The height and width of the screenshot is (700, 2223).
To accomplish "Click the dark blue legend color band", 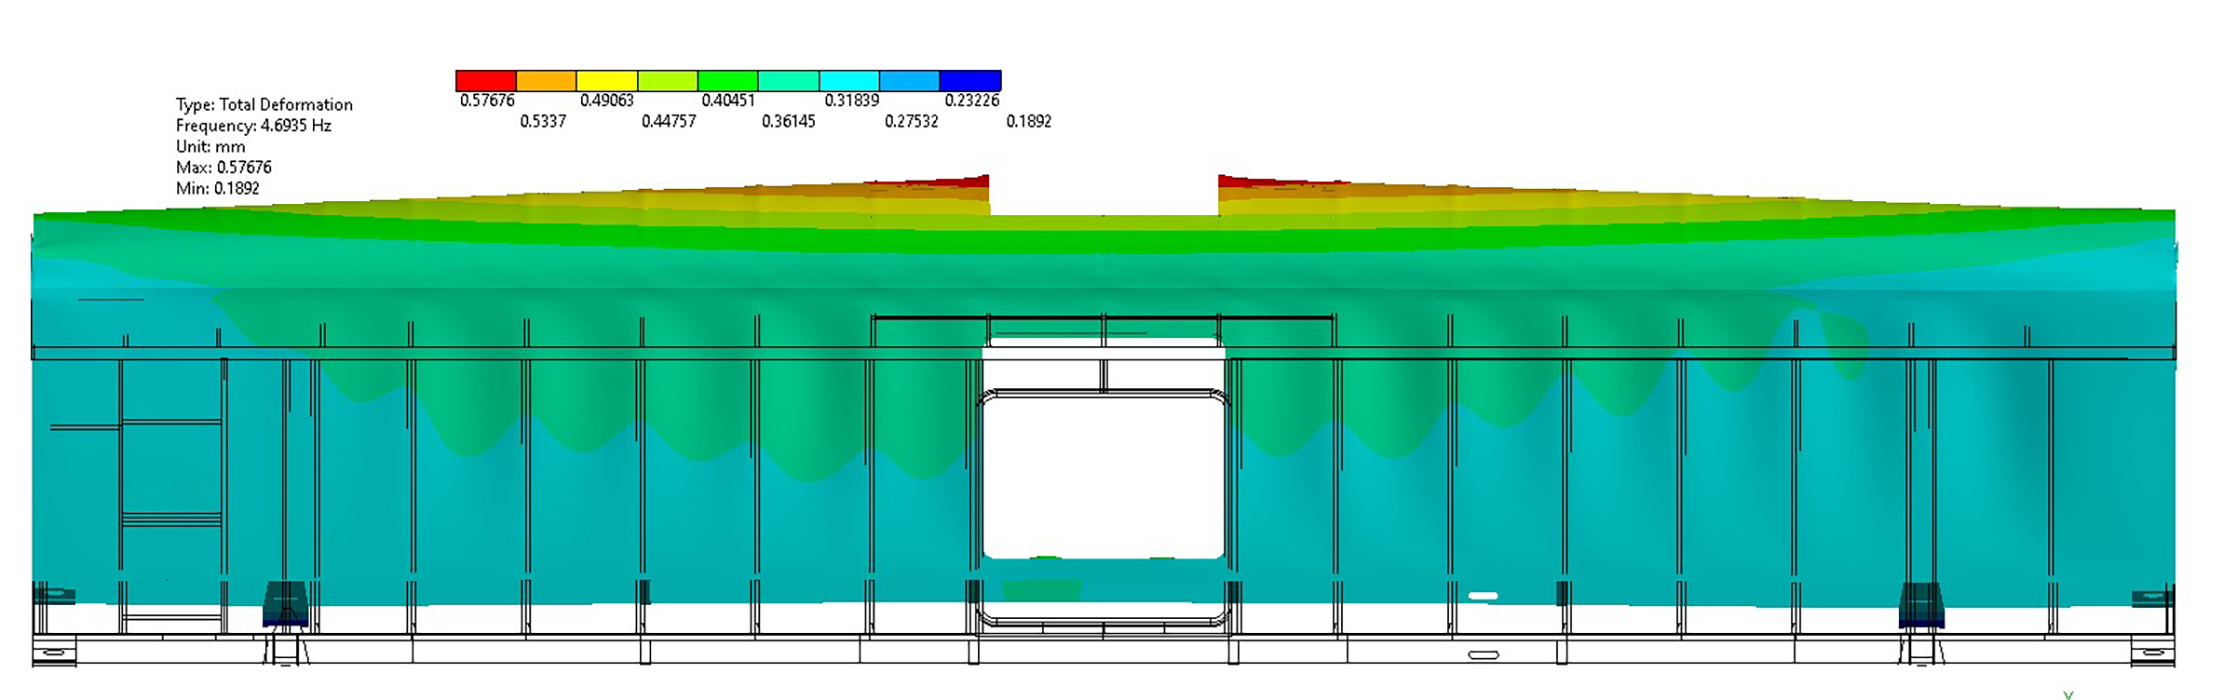I will click(970, 81).
